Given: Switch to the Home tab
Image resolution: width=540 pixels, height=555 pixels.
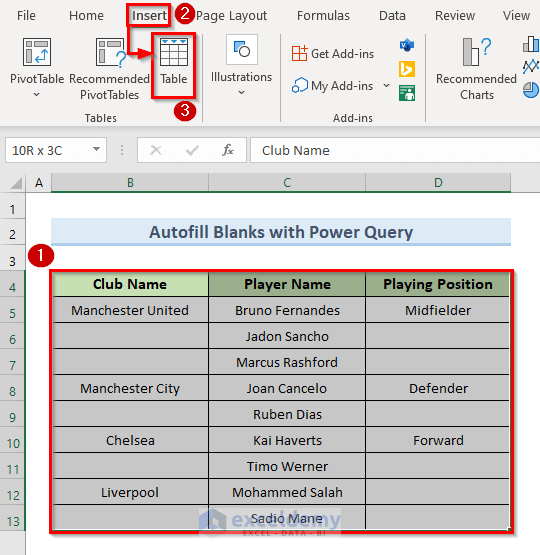Looking at the screenshot, I should pyautogui.click(x=86, y=16).
